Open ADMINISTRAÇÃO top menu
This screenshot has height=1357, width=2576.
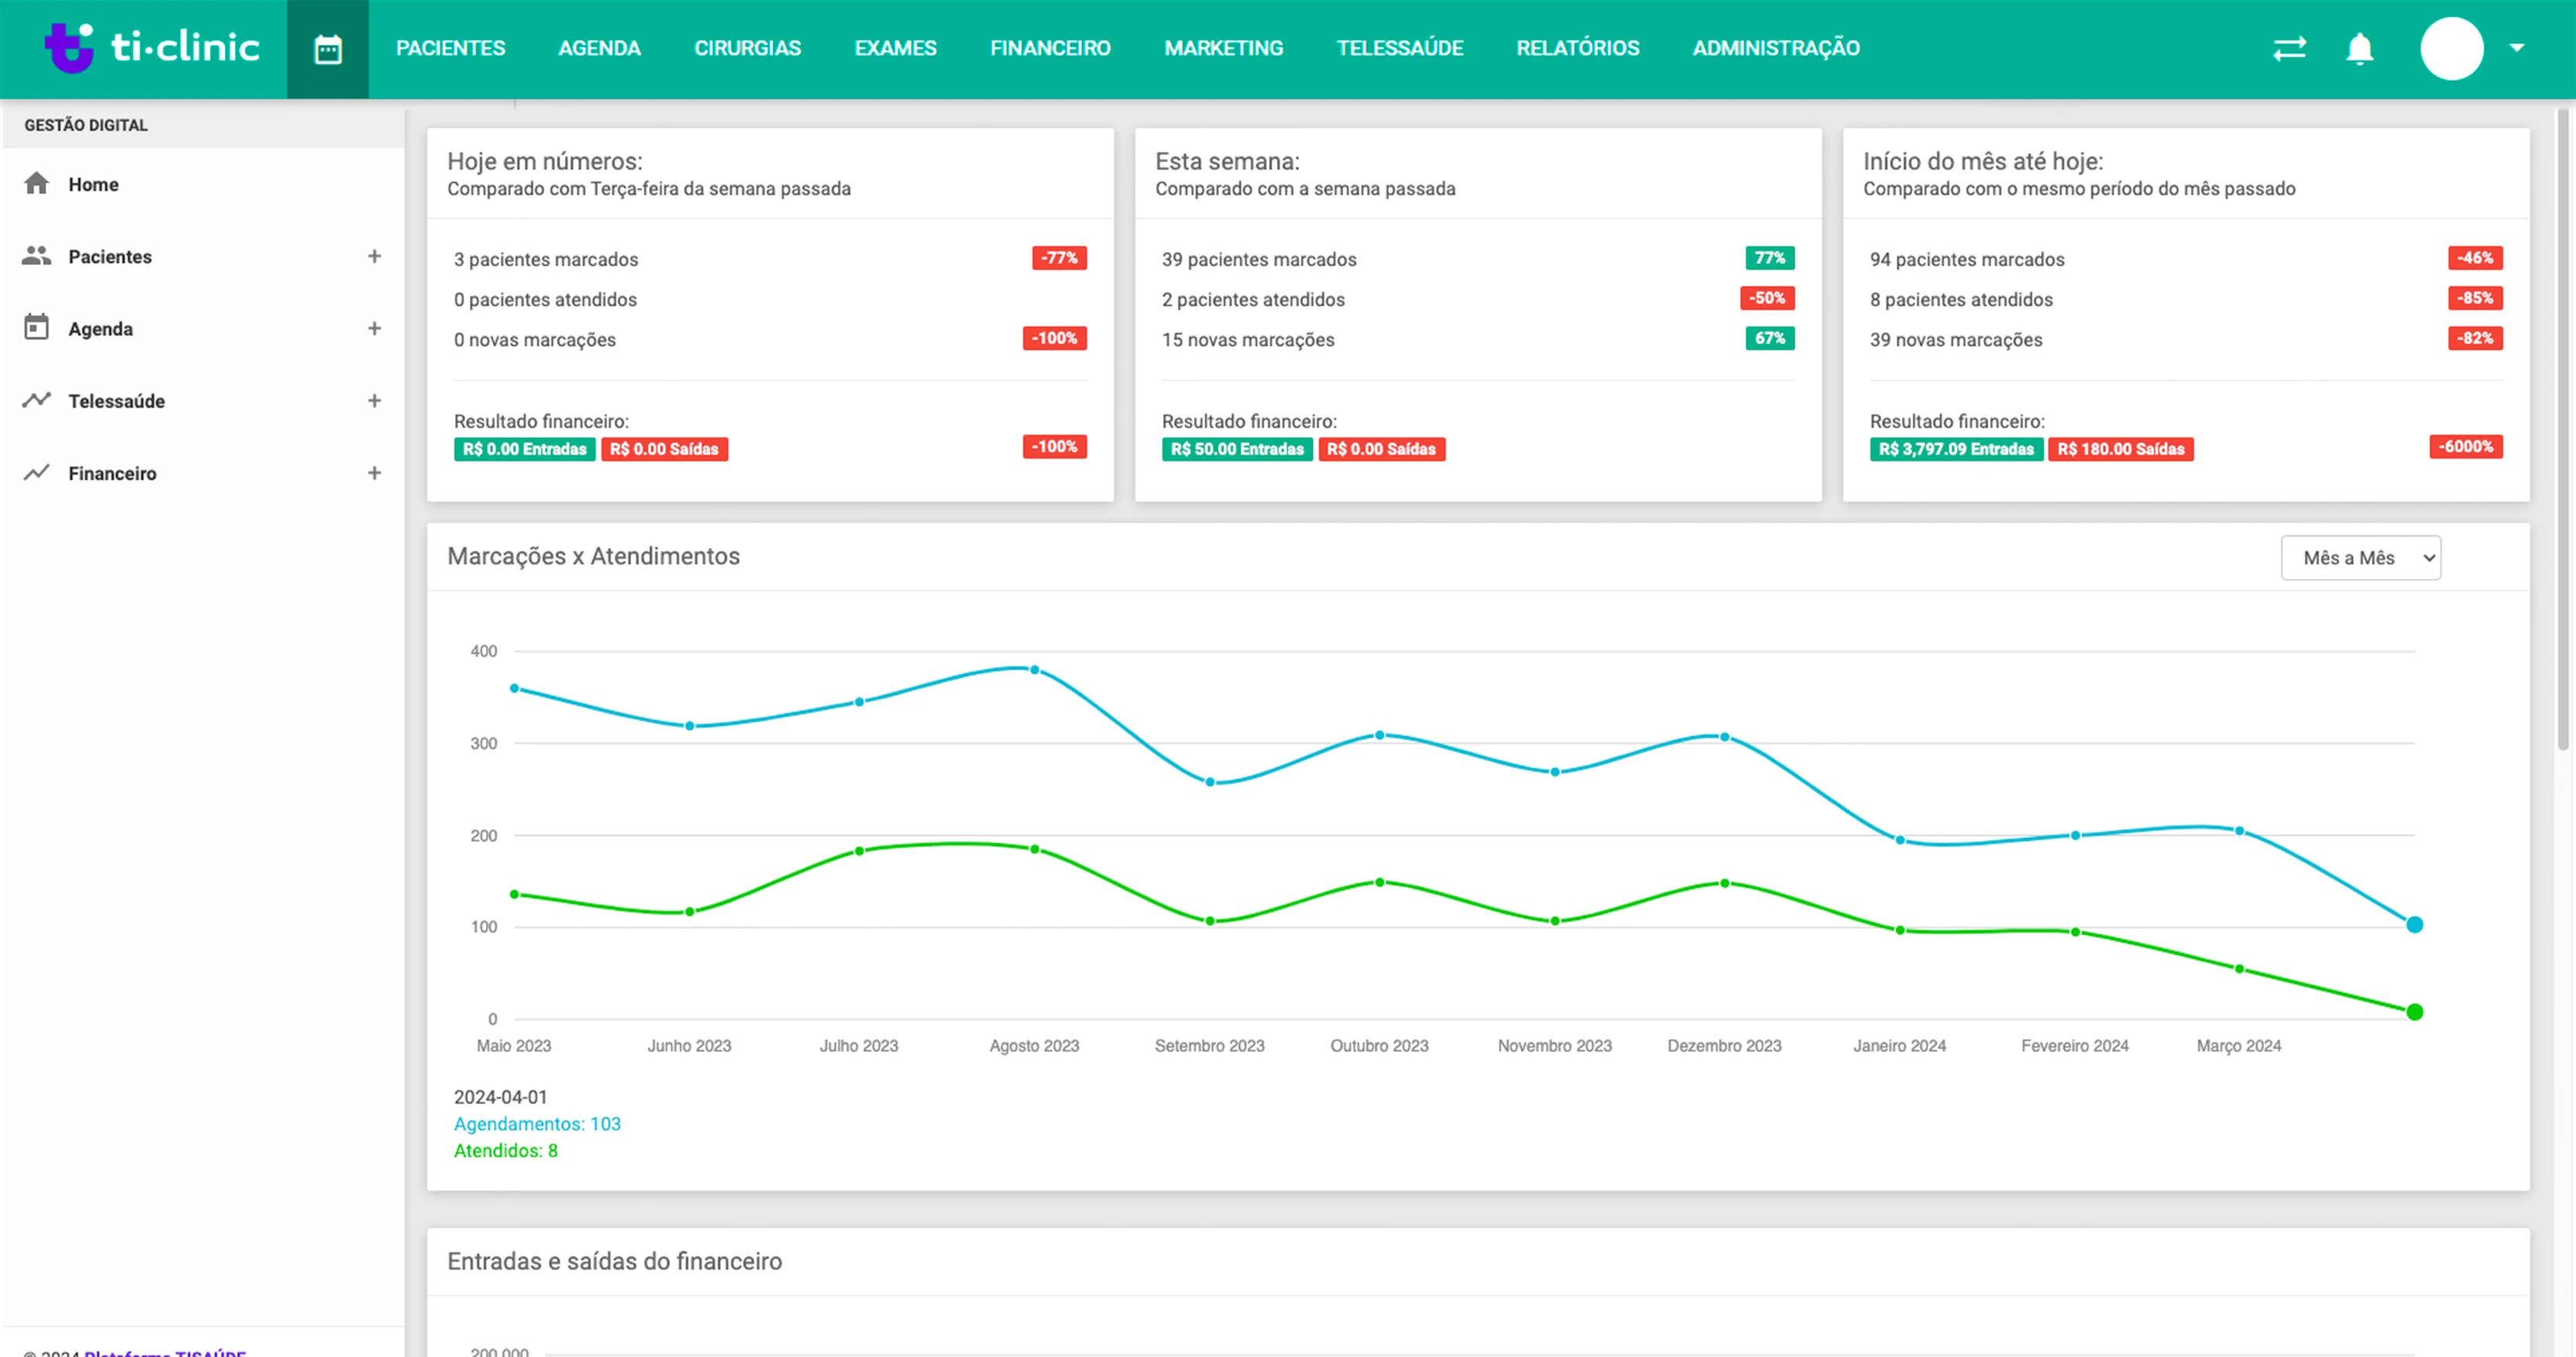click(1776, 48)
